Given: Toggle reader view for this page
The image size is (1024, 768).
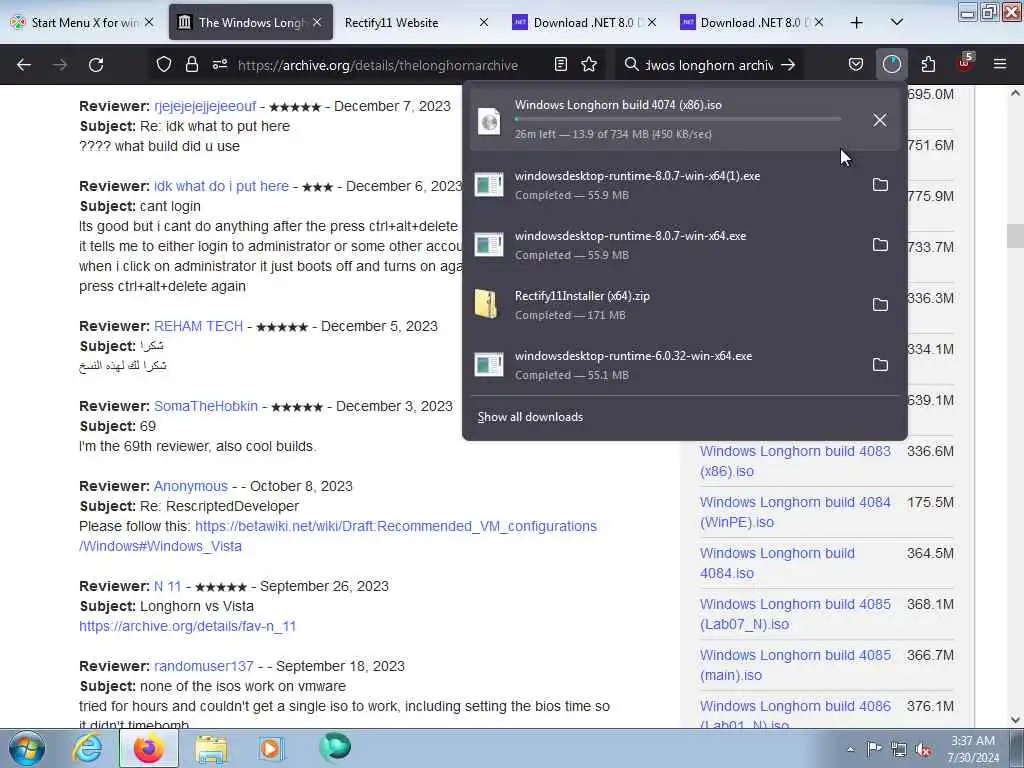Looking at the screenshot, I should [560, 64].
